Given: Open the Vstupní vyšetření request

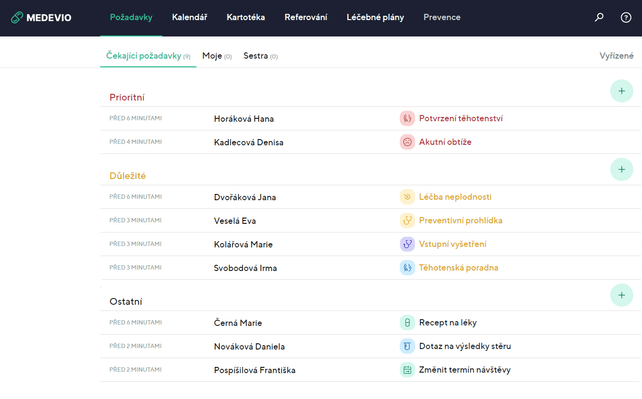Looking at the screenshot, I should (452, 244).
